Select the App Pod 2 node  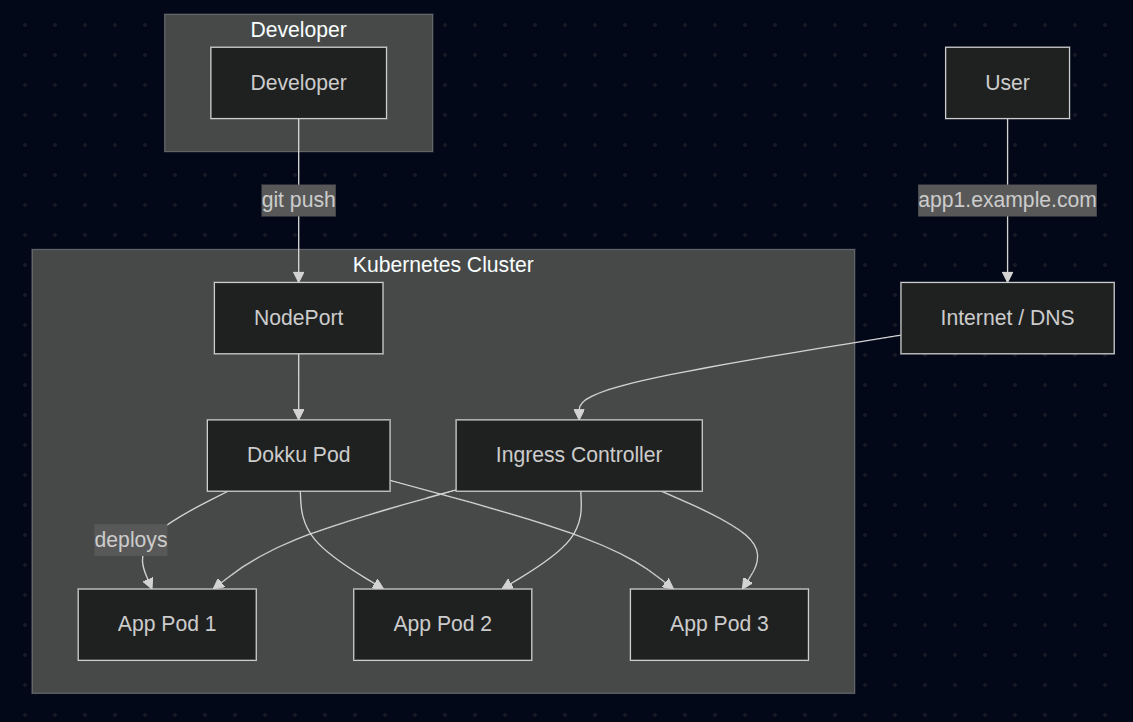tap(442, 624)
